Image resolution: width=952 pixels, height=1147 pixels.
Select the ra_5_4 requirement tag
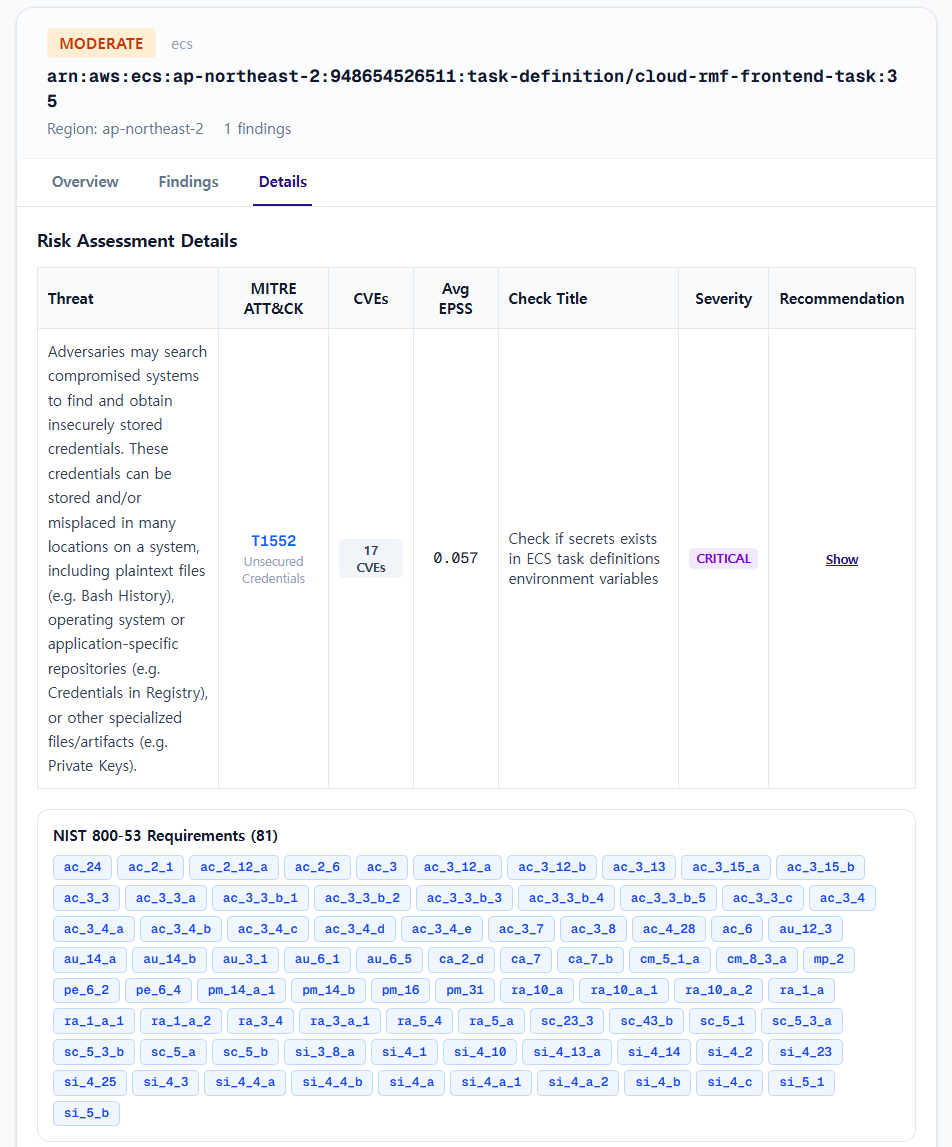pyautogui.click(x=419, y=1020)
